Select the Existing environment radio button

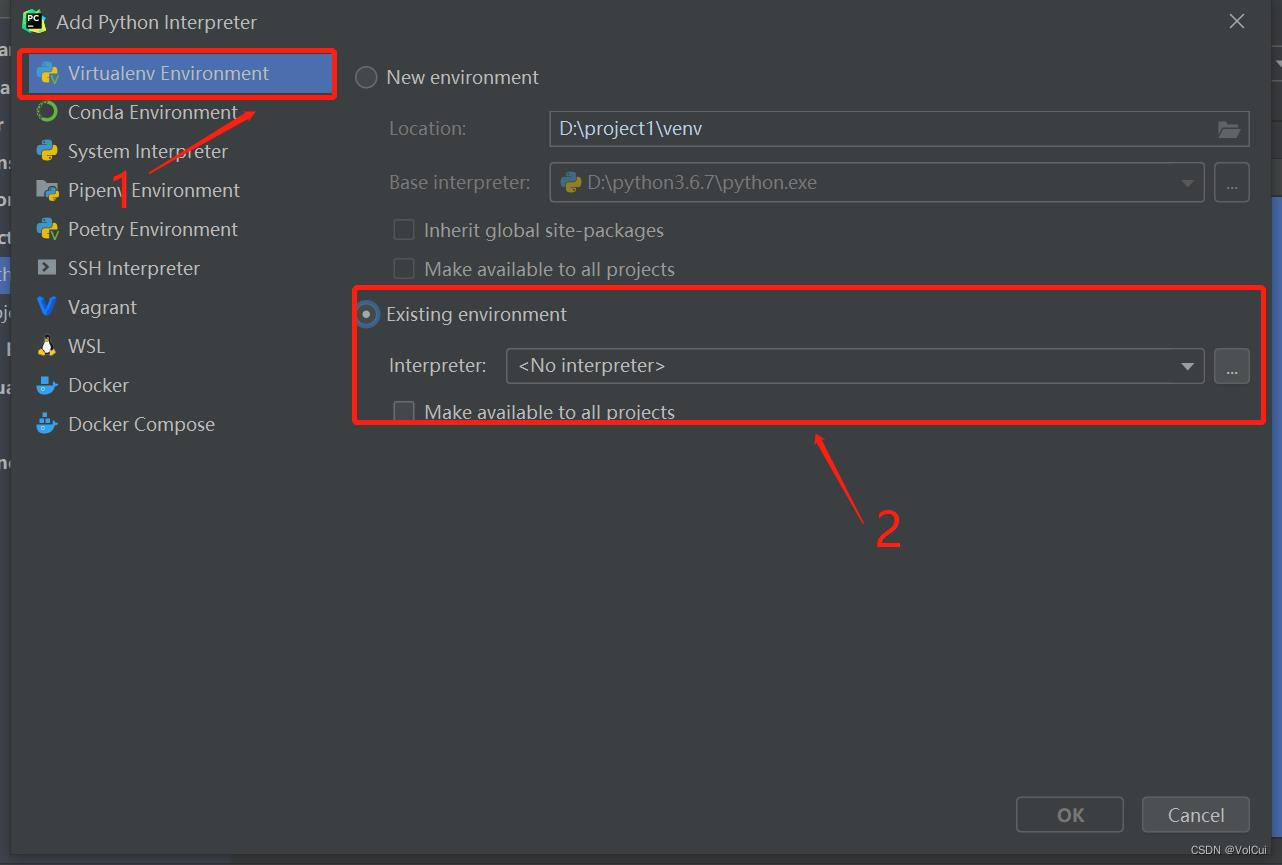coord(367,314)
